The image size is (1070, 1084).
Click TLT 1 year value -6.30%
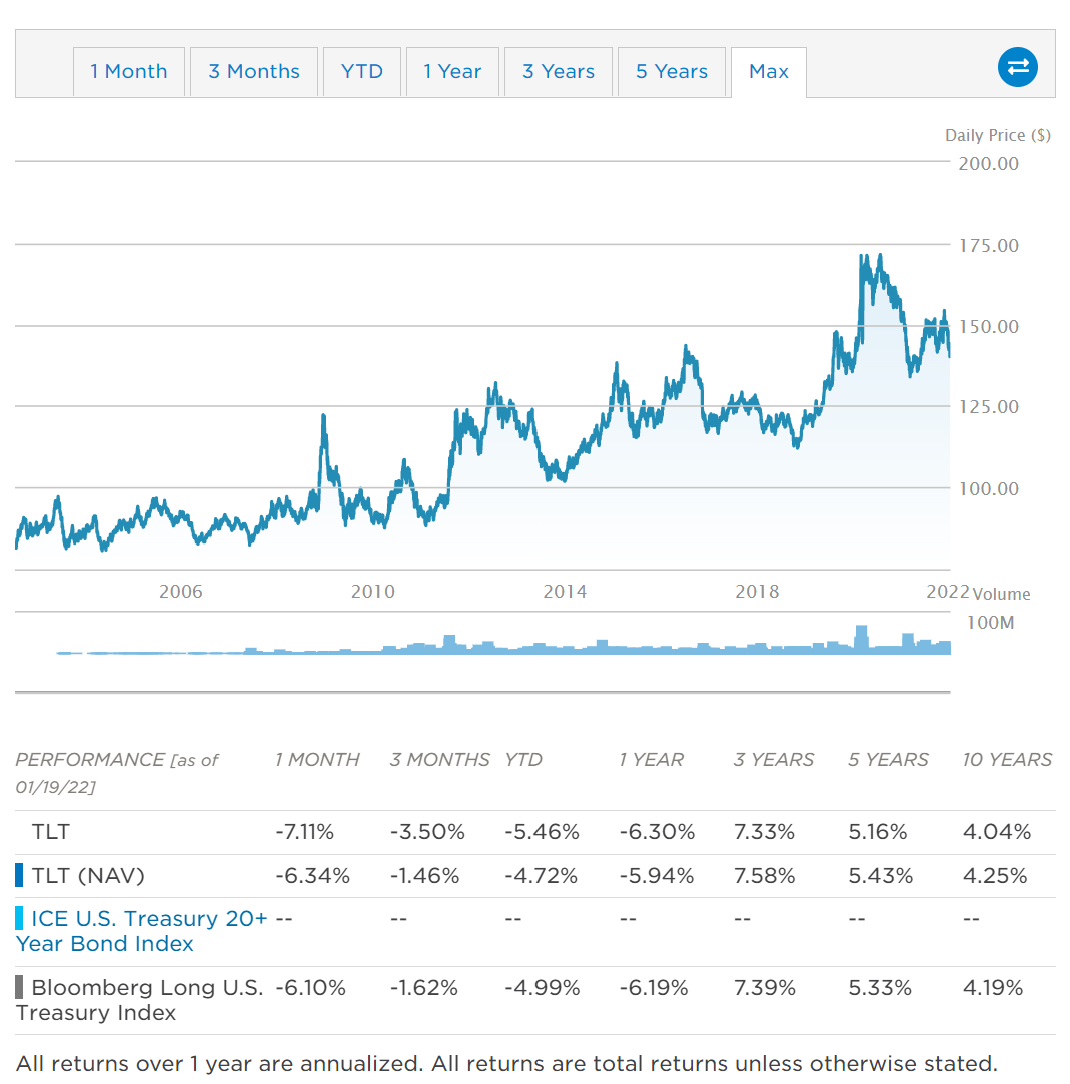657,831
